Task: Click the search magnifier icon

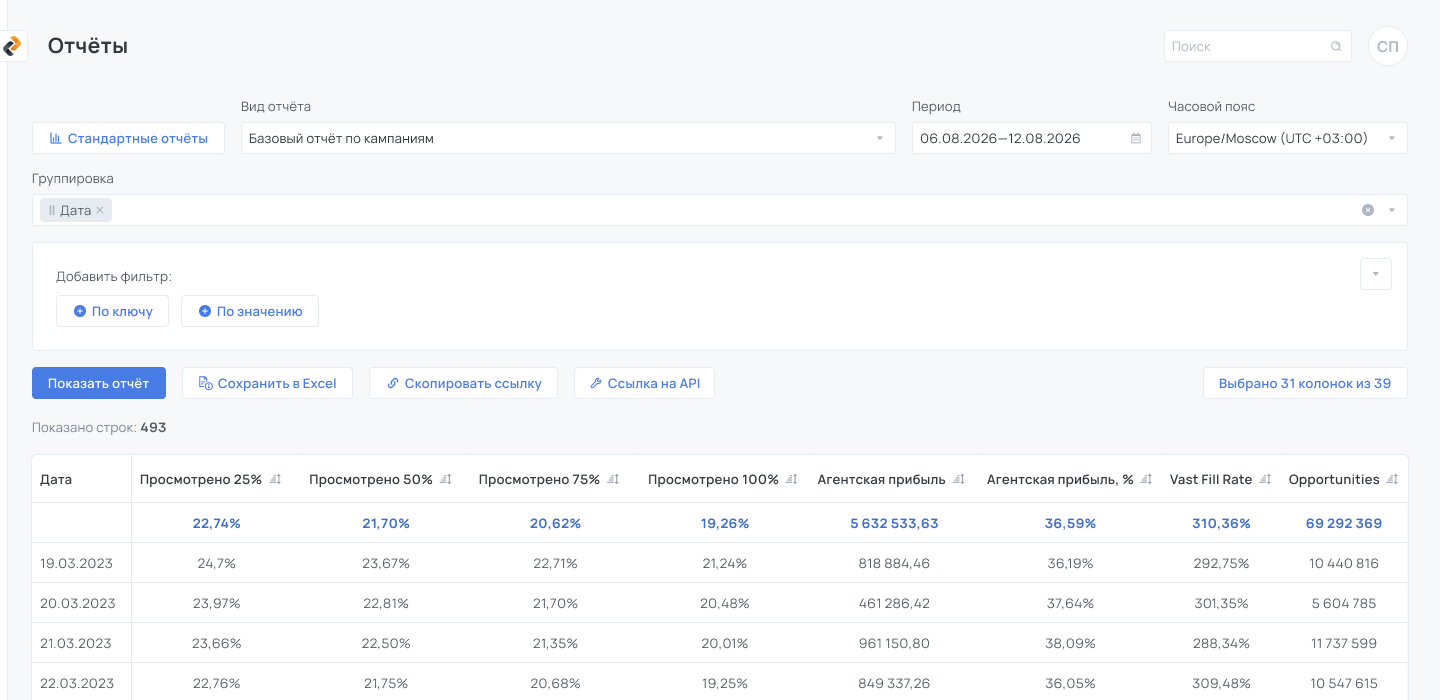Action: pyautogui.click(x=1336, y=46)
